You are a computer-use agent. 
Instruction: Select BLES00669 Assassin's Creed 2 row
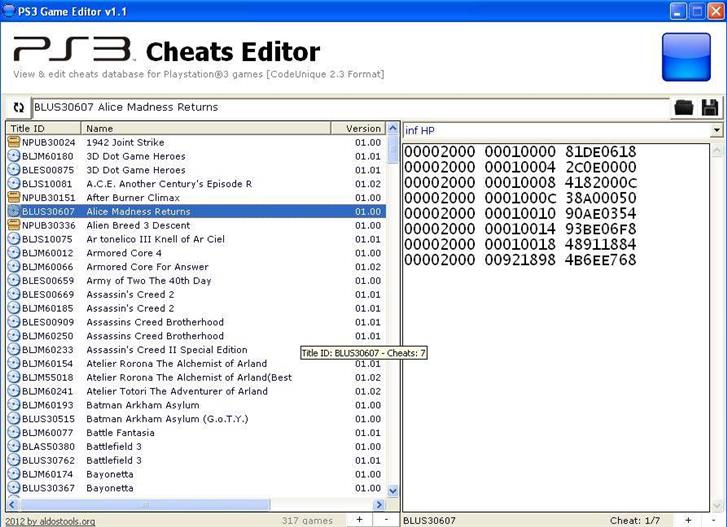(x=196, y=294)
